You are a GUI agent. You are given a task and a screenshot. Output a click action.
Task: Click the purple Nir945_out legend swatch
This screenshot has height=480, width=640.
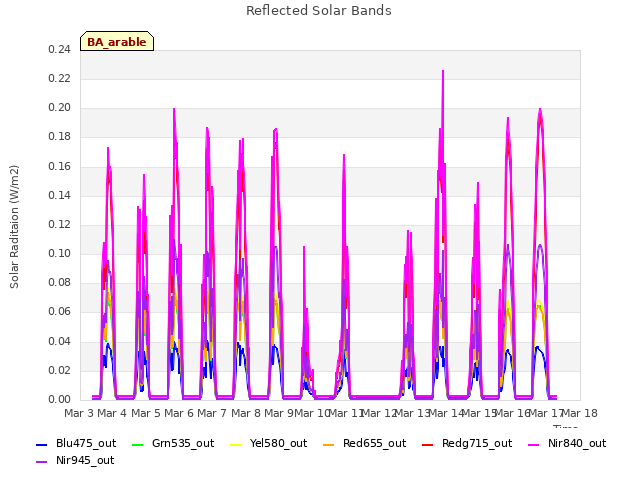tap(42, 462)
